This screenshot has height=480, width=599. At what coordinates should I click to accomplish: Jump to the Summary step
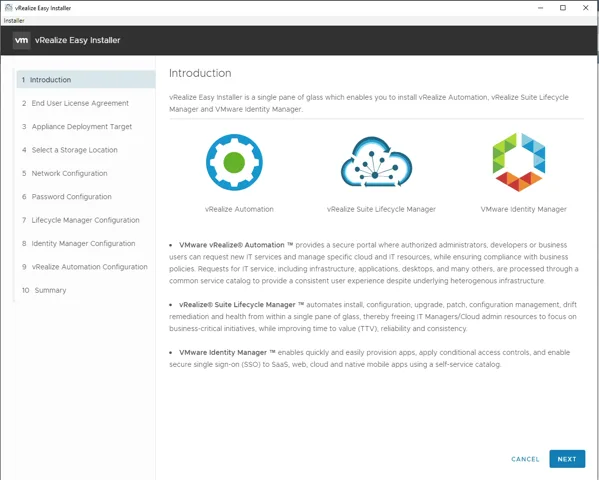click(x=86, y=290)
